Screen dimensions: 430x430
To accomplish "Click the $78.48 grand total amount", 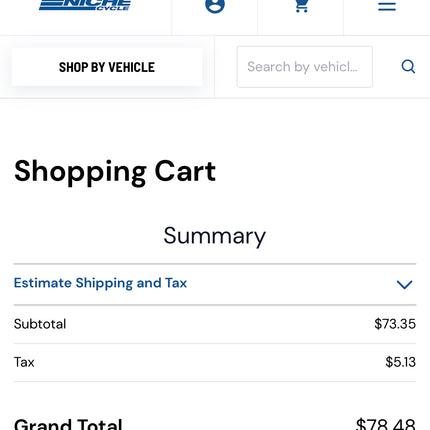I will (x=386, y=424).
